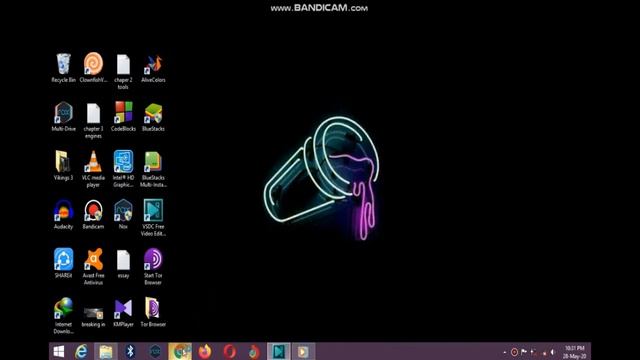This screenshot has height=360, width=640.
Task: Open the Opera taskbar icon
Action: pos(229,351)
